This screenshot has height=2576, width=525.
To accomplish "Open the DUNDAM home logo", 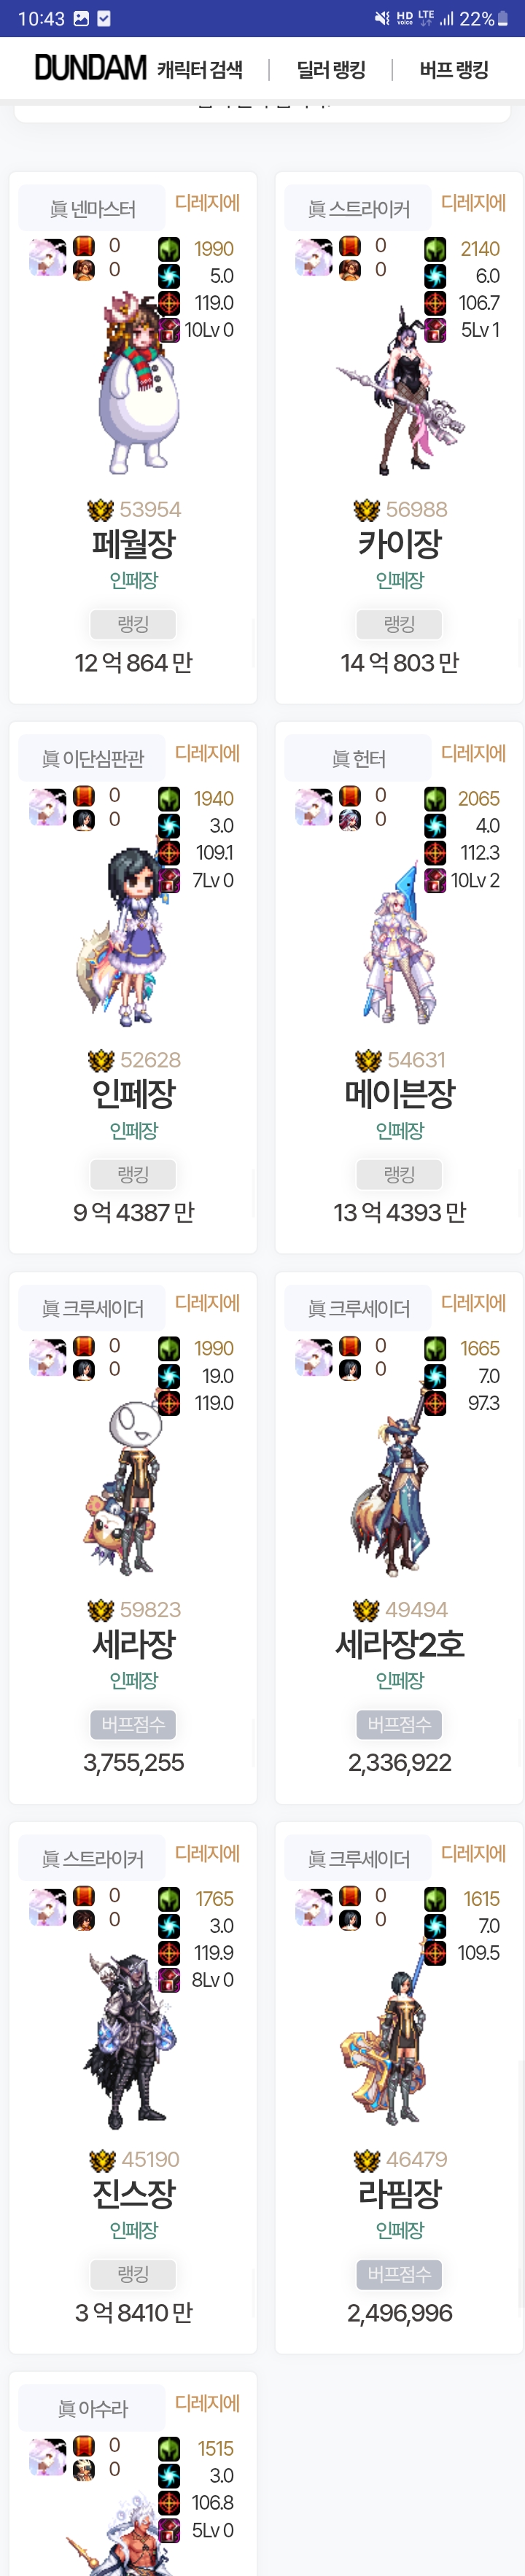I will tap(91, 68).
